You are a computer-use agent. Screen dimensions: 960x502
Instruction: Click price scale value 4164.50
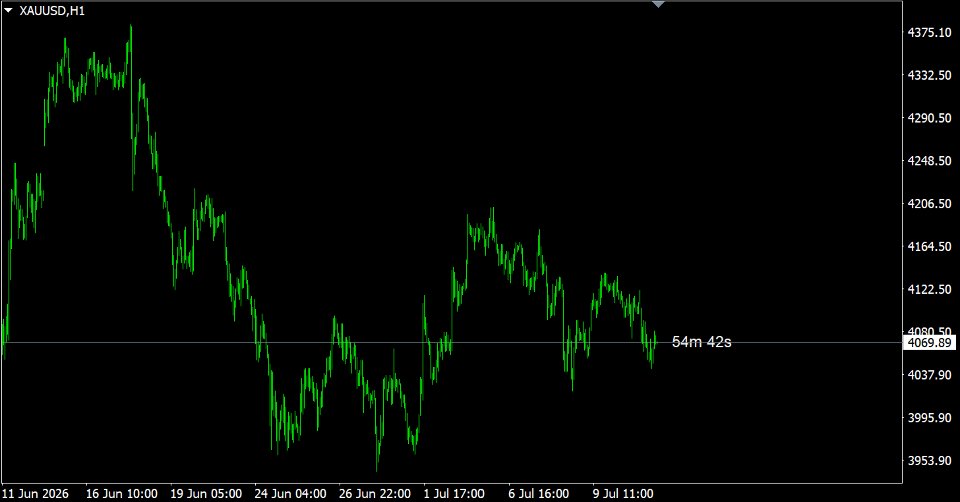(929, 246)
